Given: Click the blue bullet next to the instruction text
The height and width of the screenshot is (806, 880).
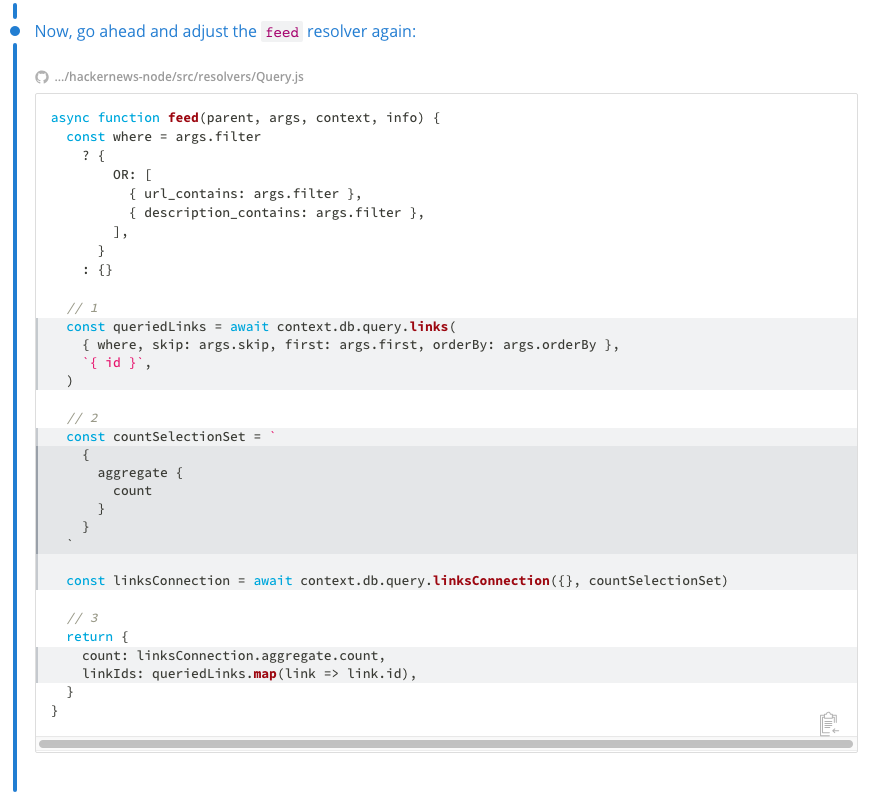Looking at the screenshot, I should (x=14, y=32).
